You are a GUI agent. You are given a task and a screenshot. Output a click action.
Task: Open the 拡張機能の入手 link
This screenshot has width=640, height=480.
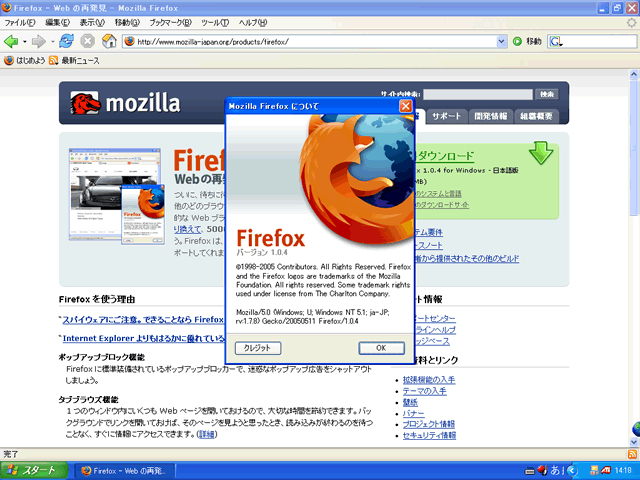coord(429,380)
